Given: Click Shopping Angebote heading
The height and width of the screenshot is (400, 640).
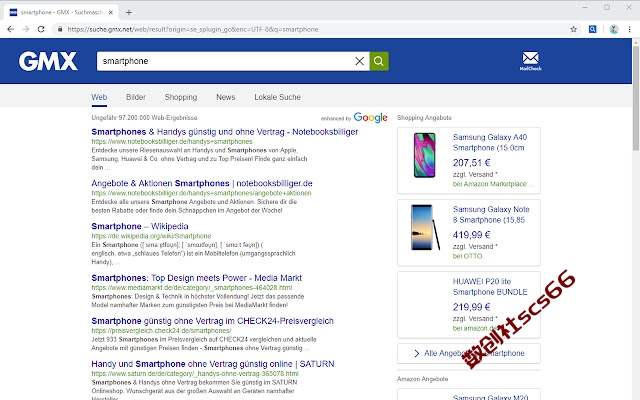Looking at the screenshot, I should pyautogui.click(x=424, y=118).
